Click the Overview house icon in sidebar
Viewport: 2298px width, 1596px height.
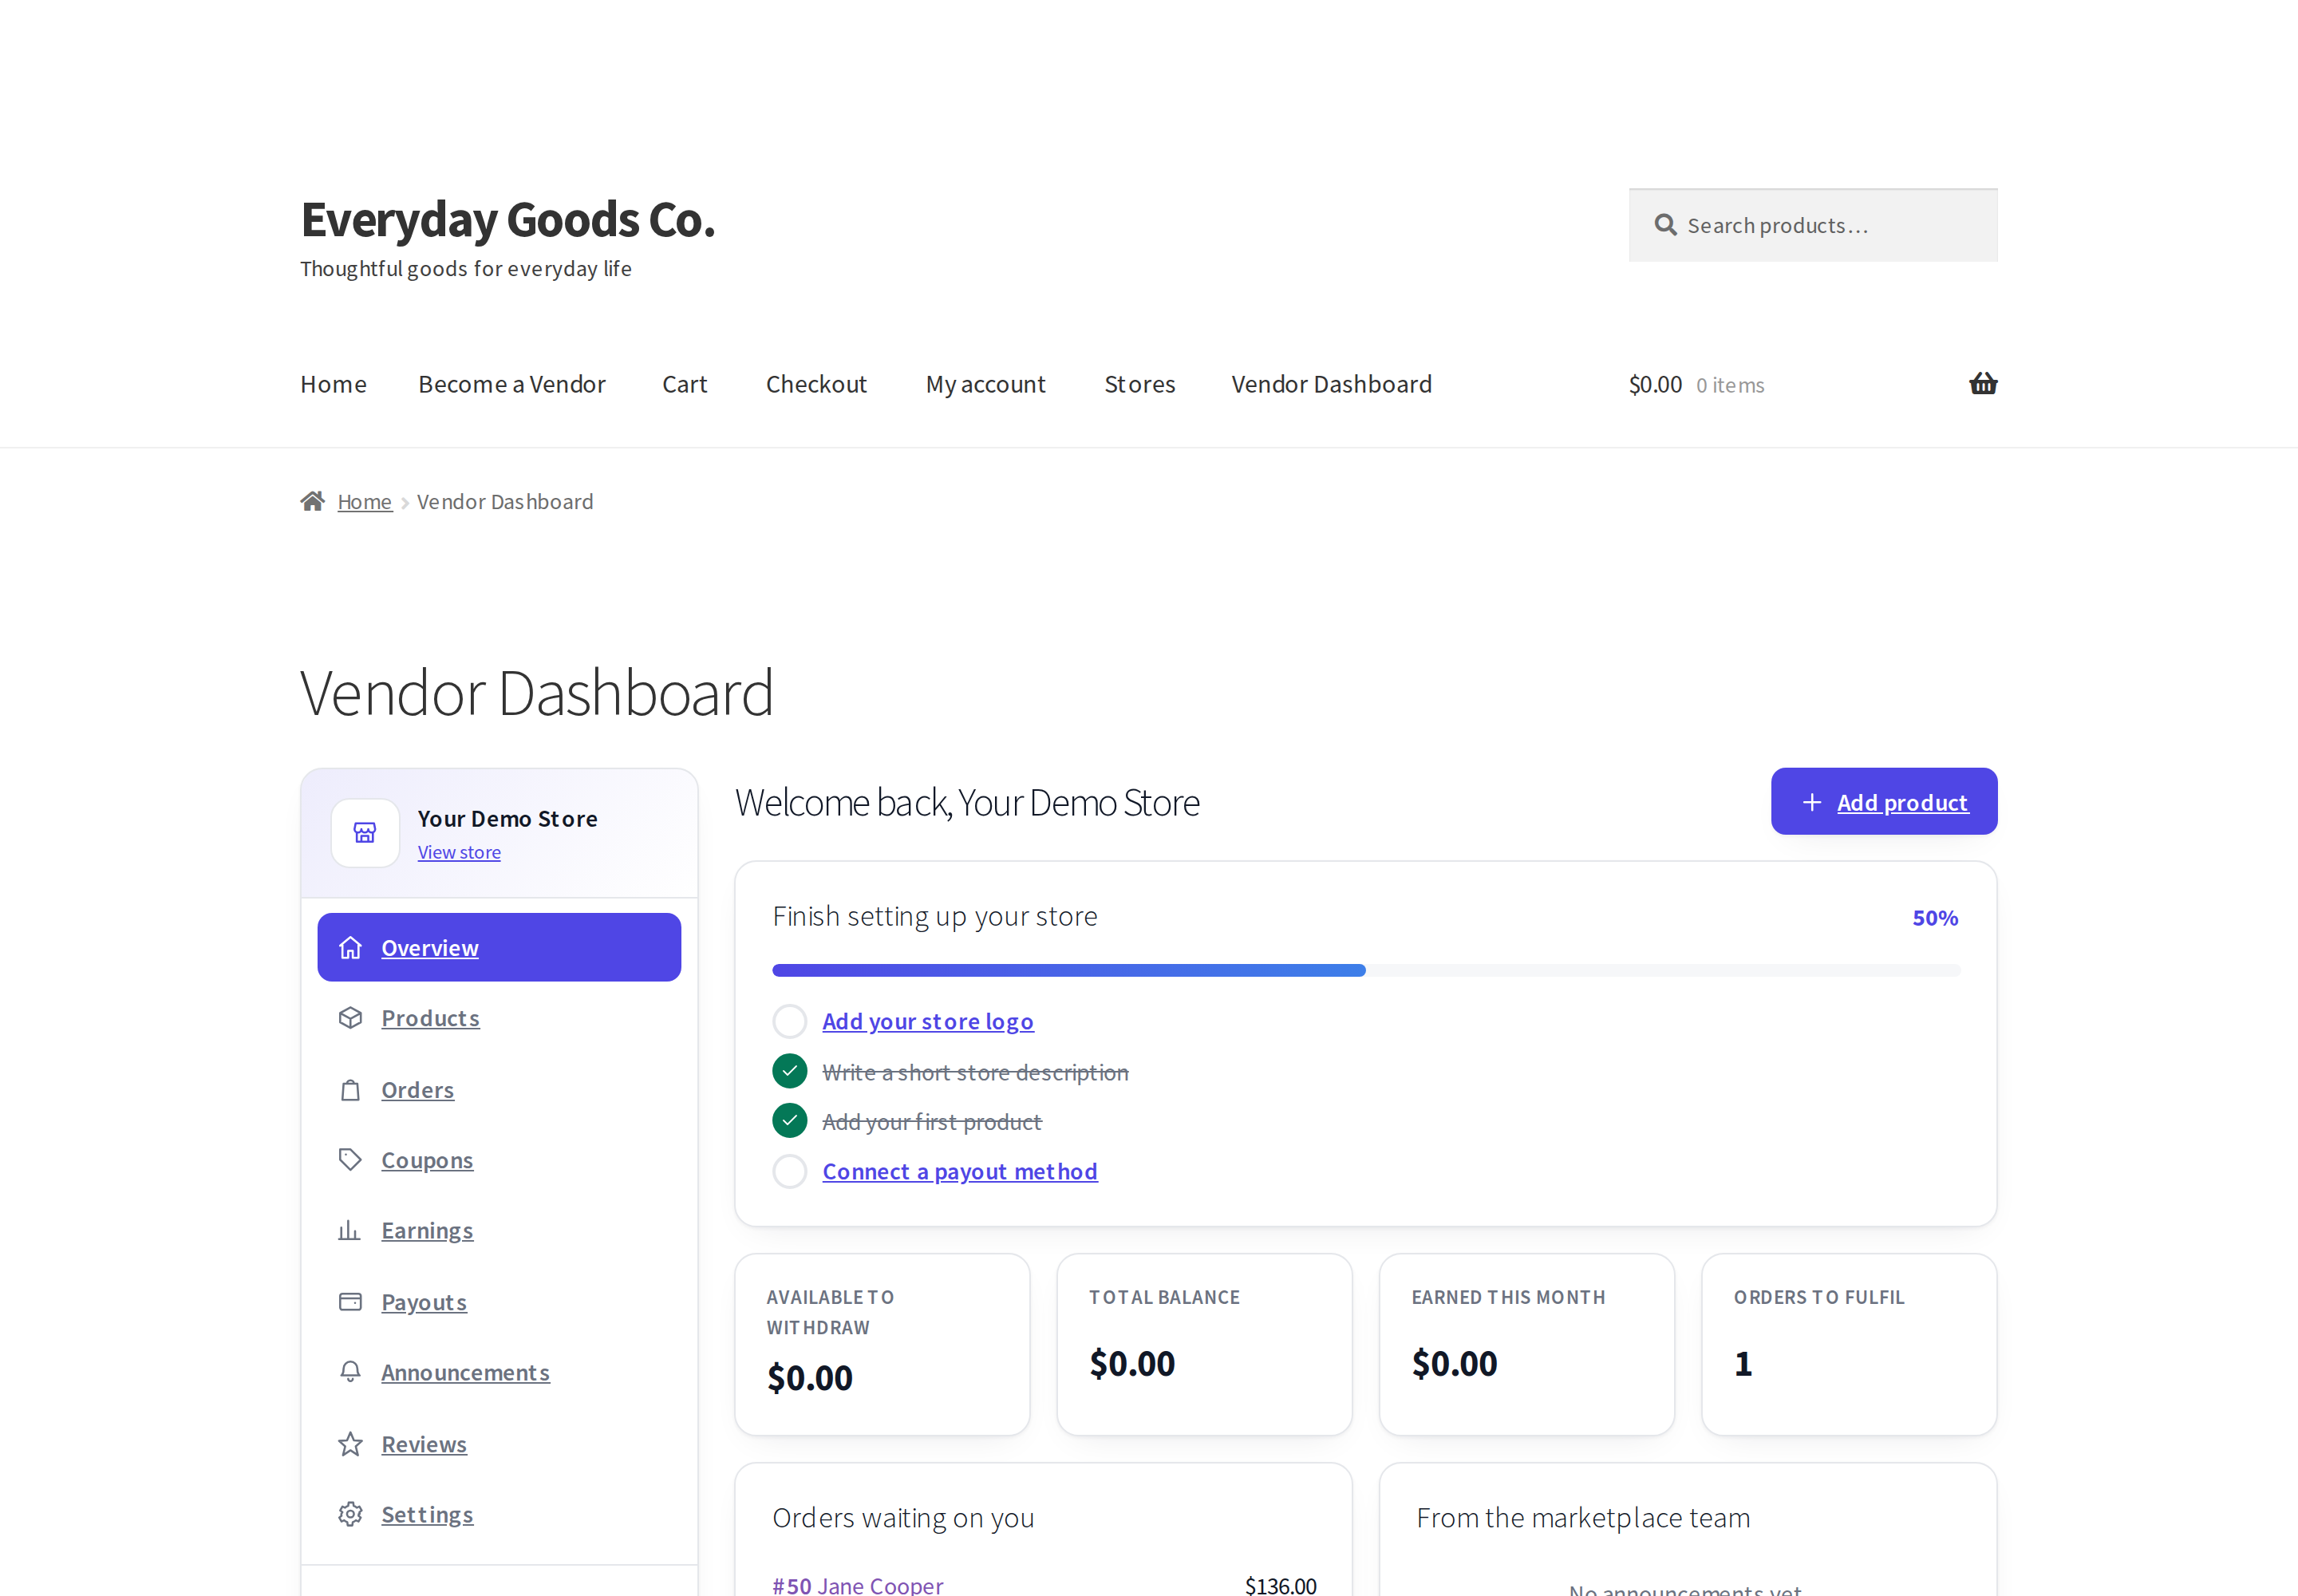click(x=350, y=947)
